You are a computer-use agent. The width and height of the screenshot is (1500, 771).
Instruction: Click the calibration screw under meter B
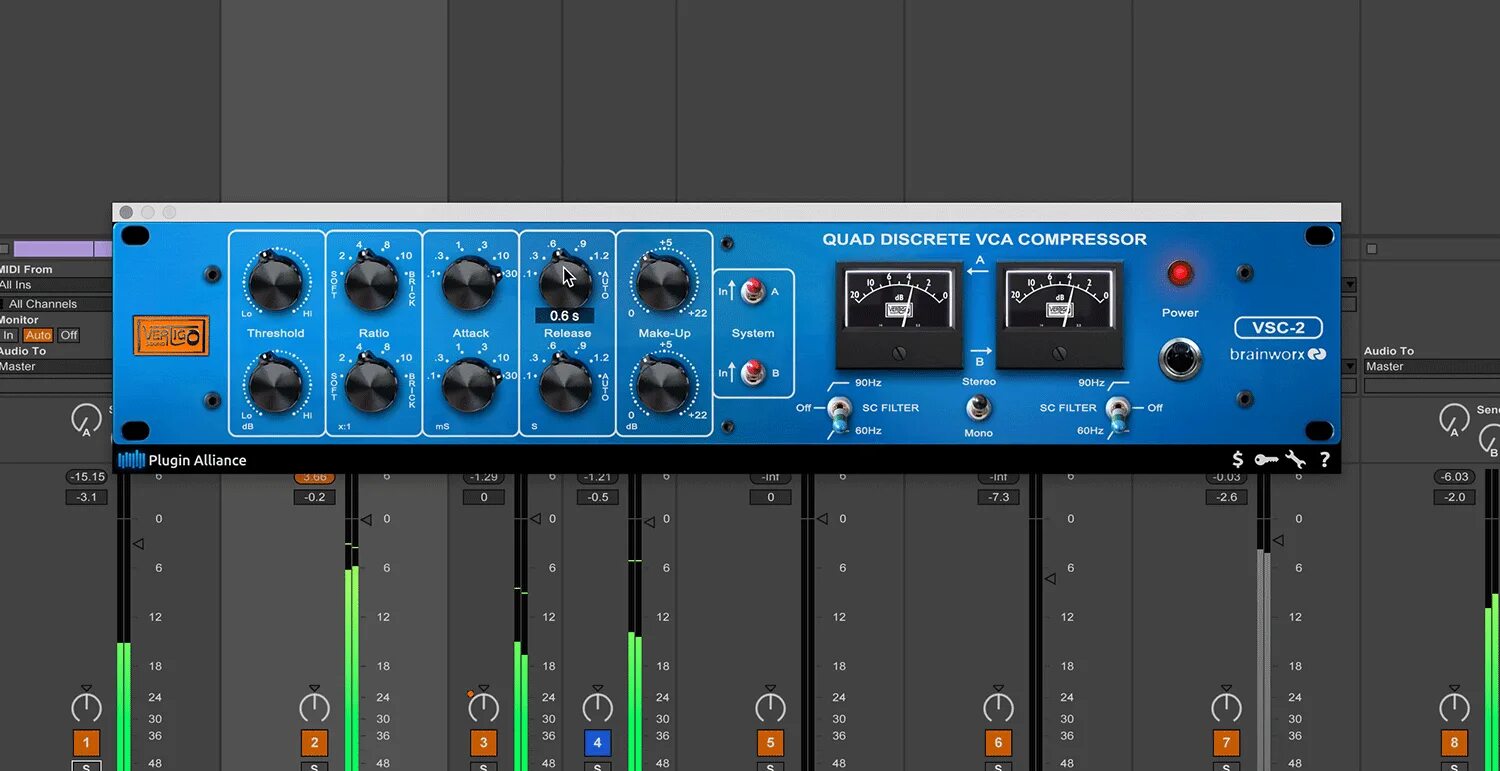[1059, 352]
